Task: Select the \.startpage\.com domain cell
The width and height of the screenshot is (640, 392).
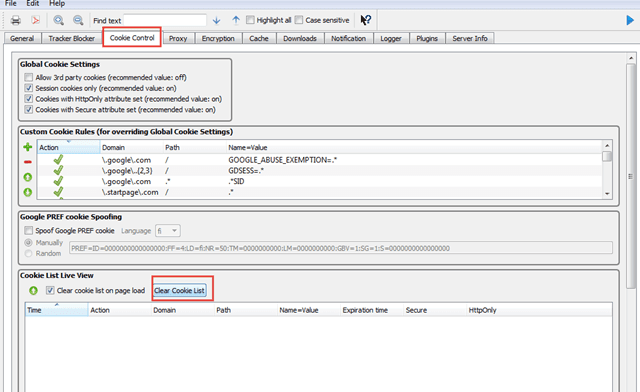Action: tap(130, 192)
